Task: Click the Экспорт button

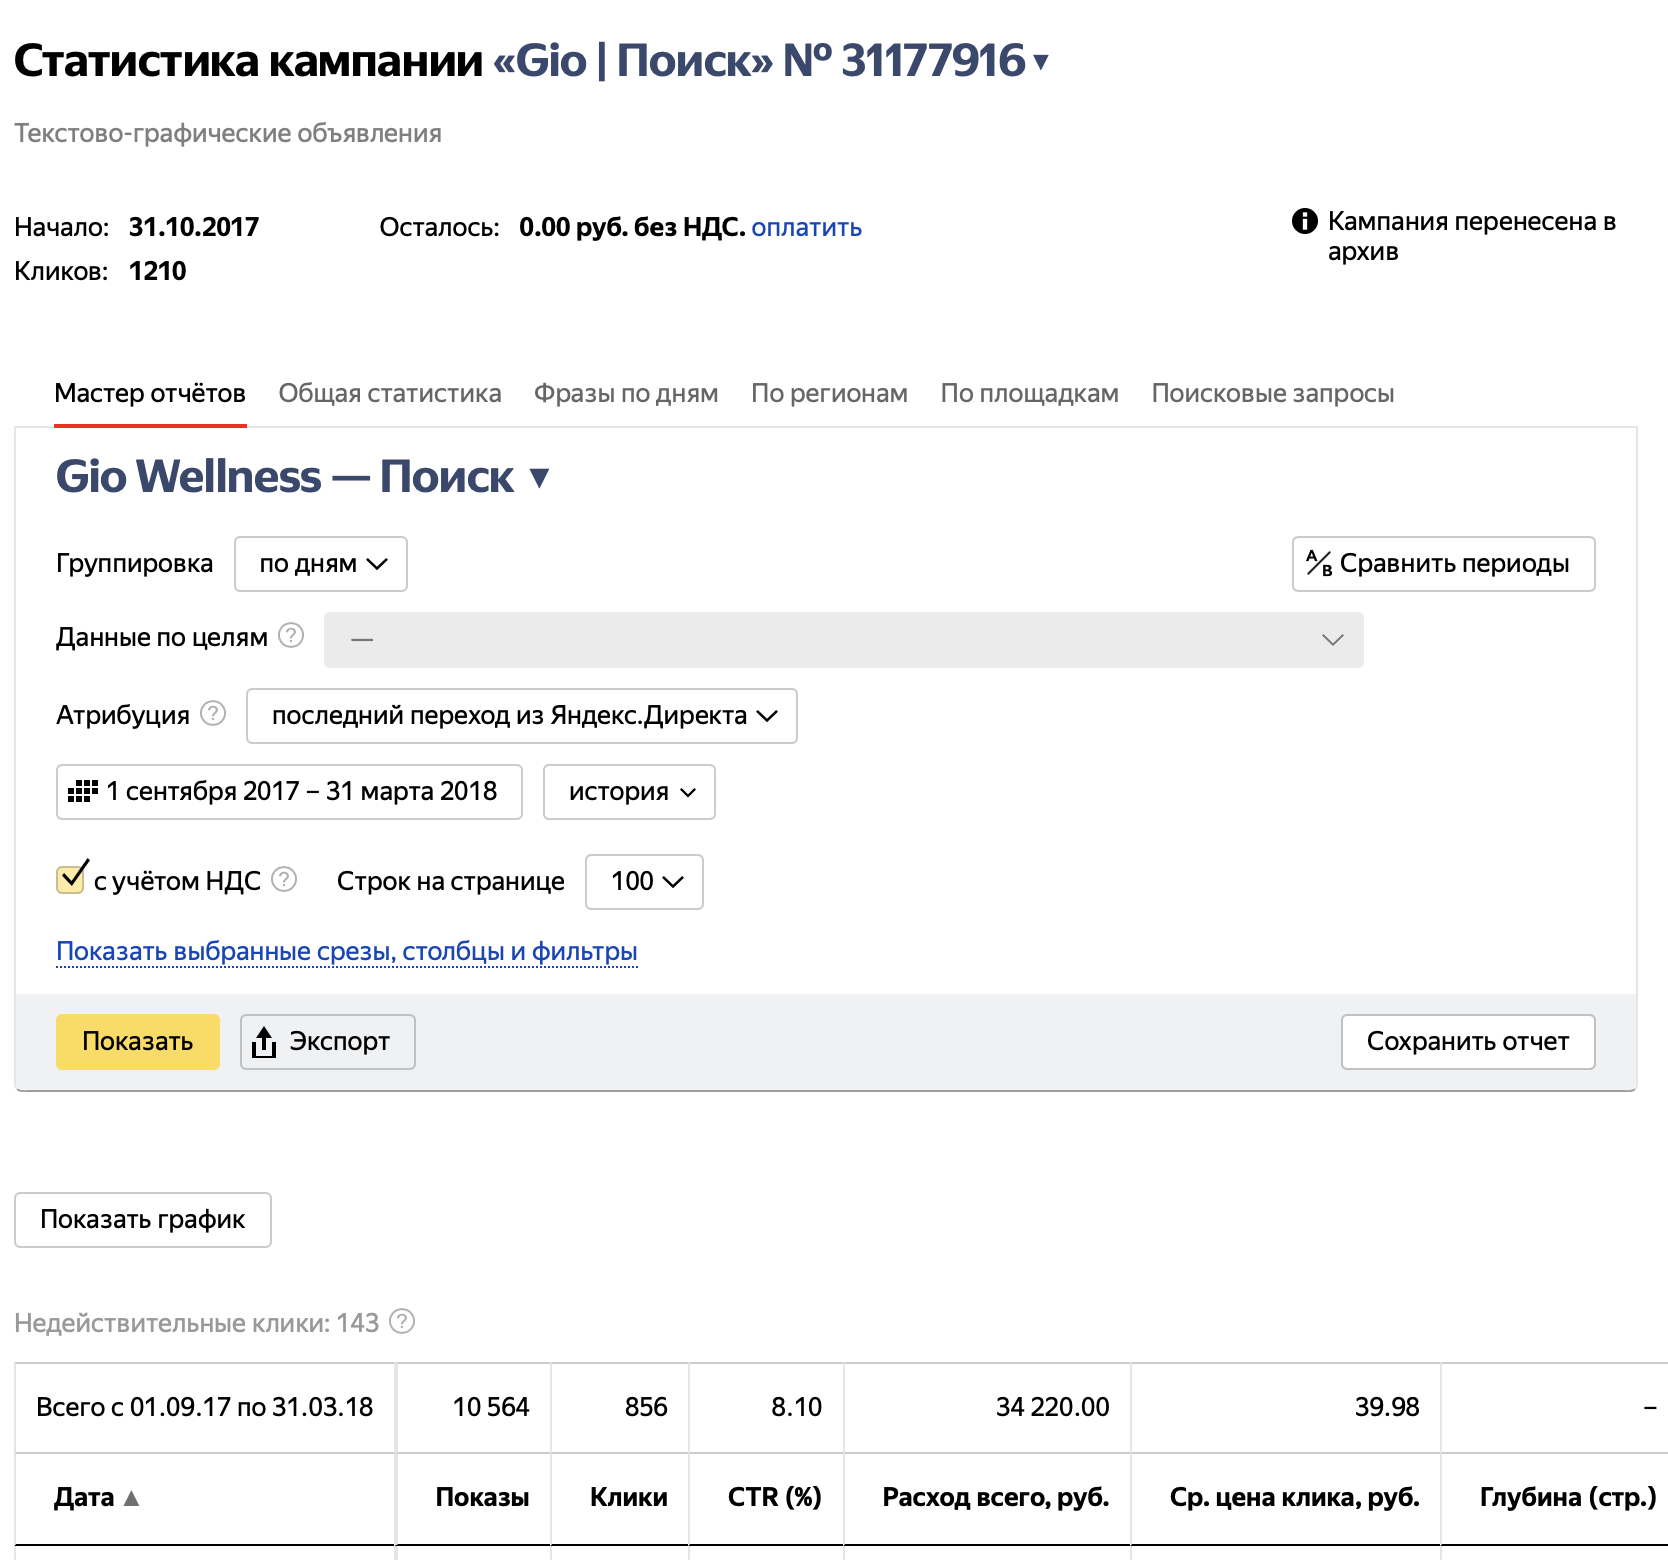Action: (328, 1042)
